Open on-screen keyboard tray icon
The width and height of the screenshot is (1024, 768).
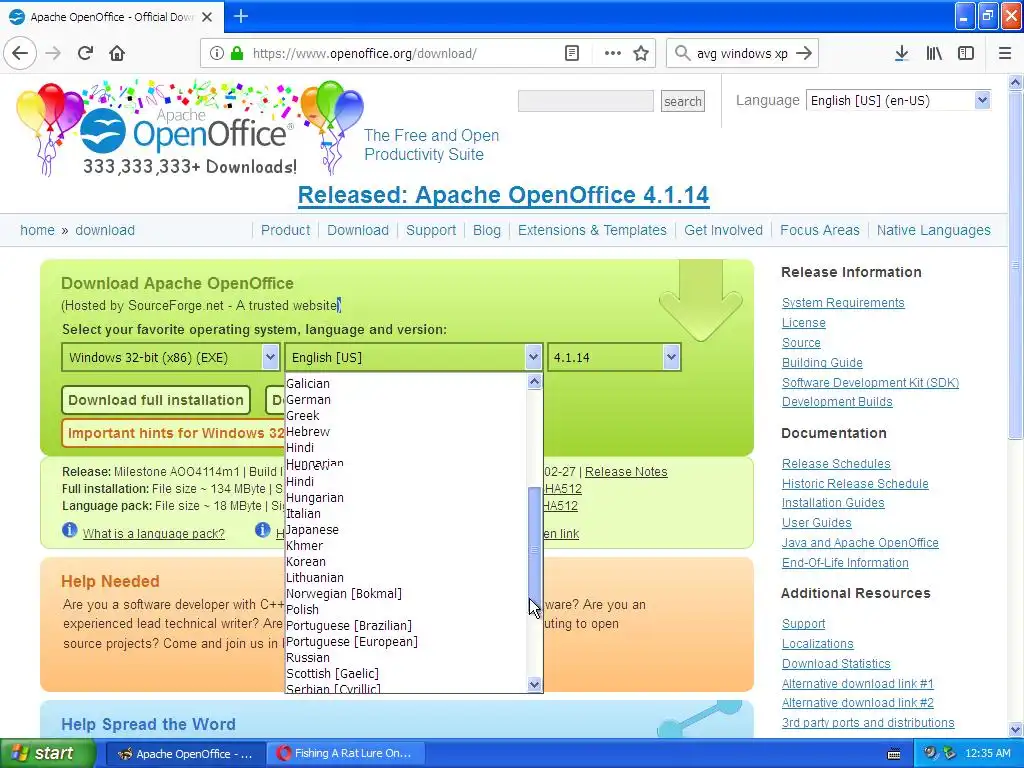894,754
